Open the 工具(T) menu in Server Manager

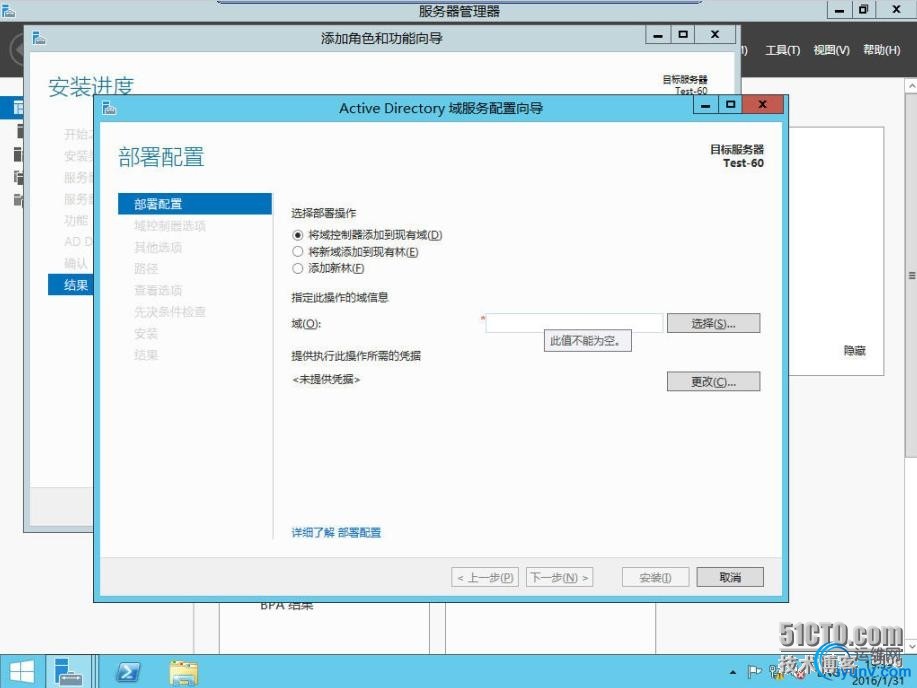[x=782, y=50]
